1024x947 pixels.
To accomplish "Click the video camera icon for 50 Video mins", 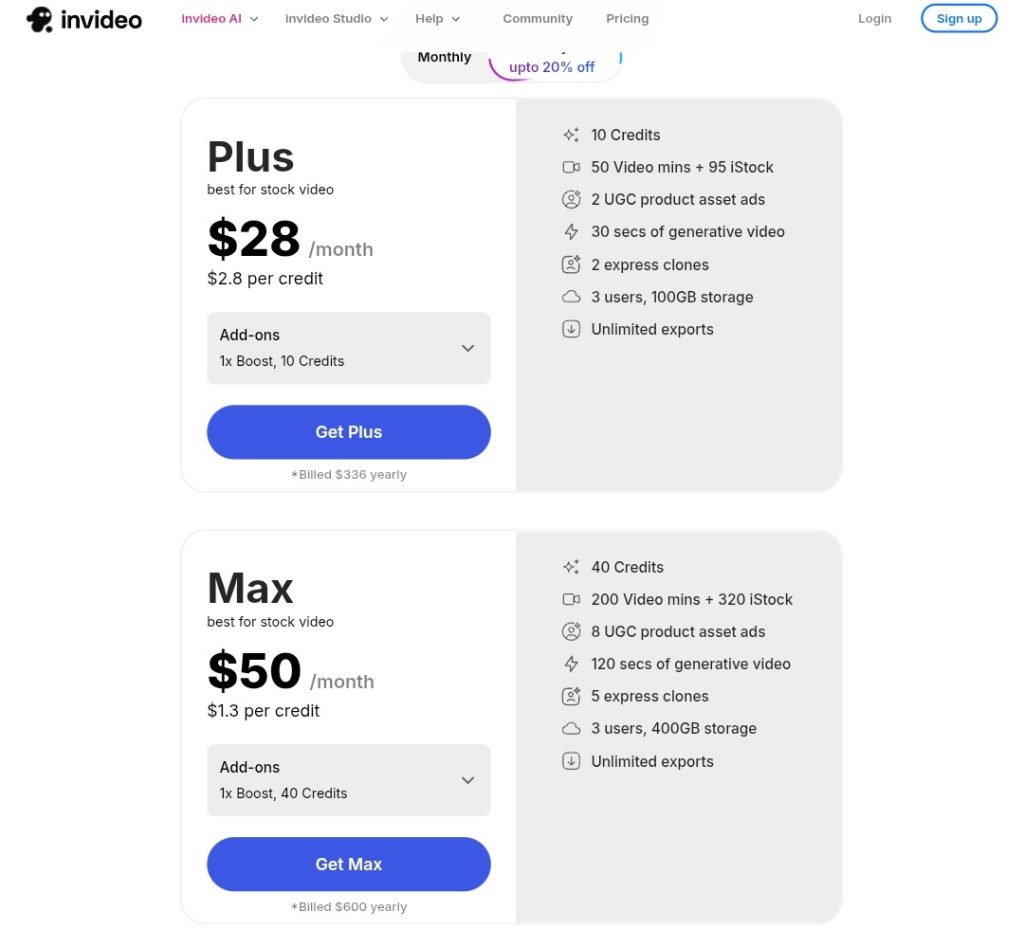I will [x=571, y=167].
